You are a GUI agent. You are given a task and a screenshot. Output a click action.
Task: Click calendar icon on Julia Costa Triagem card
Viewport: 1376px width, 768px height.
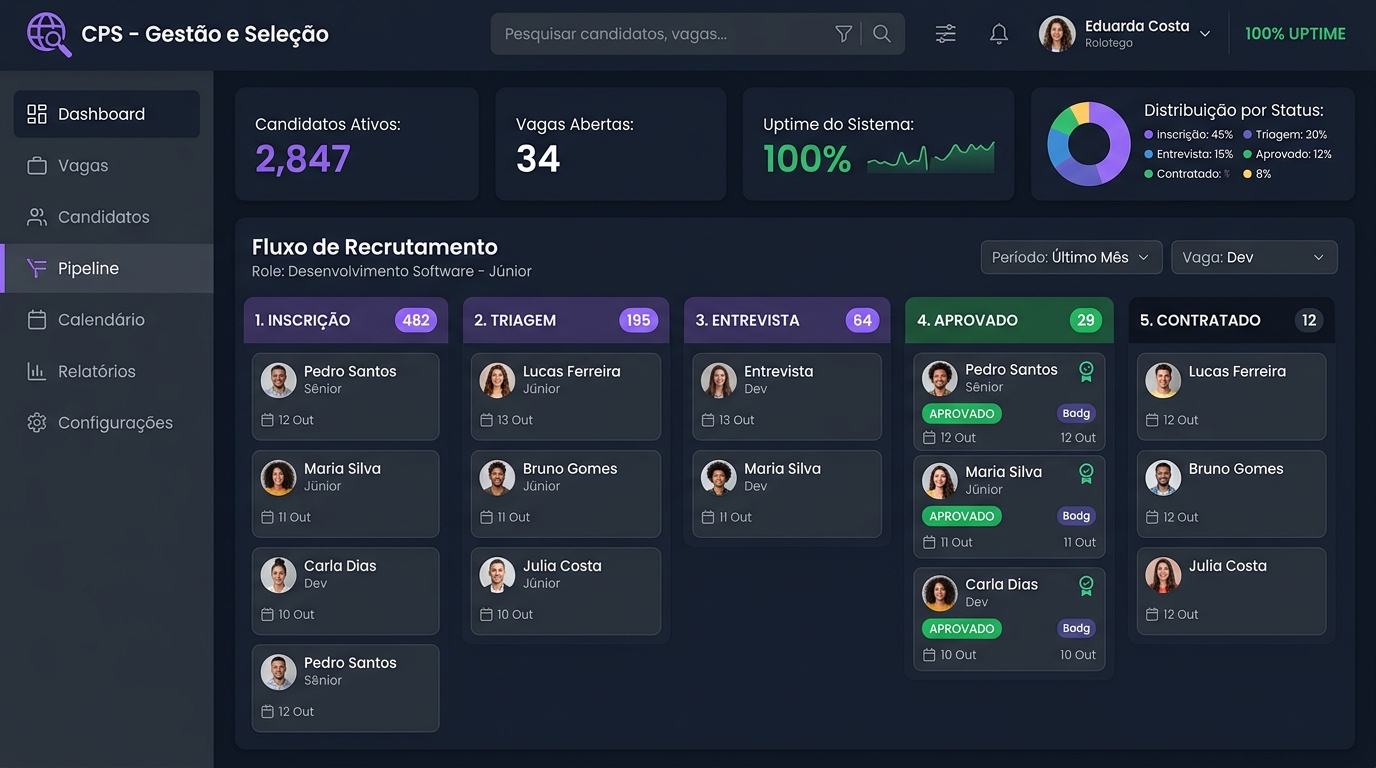coord(487,614)
